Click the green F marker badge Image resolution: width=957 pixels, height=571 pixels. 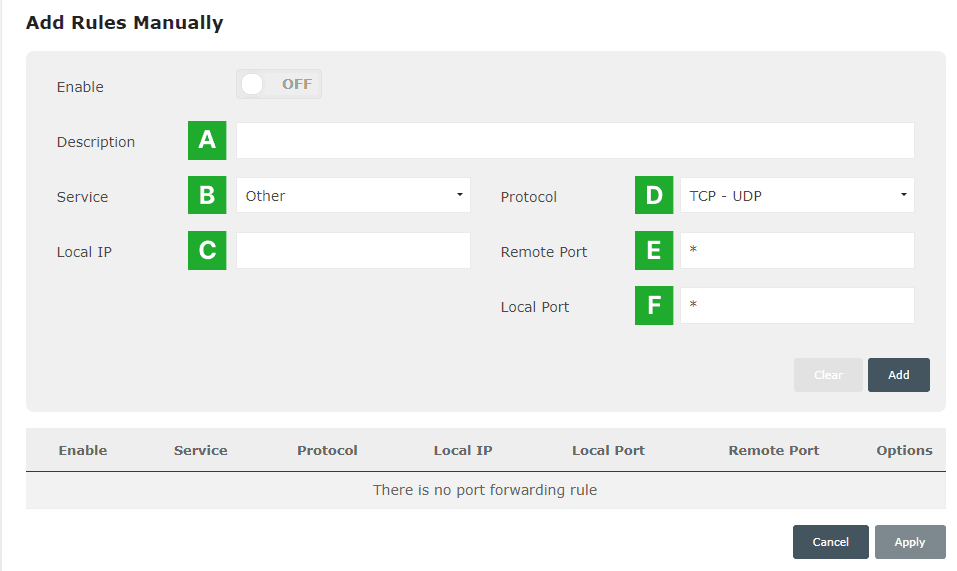tap(654, 306)
